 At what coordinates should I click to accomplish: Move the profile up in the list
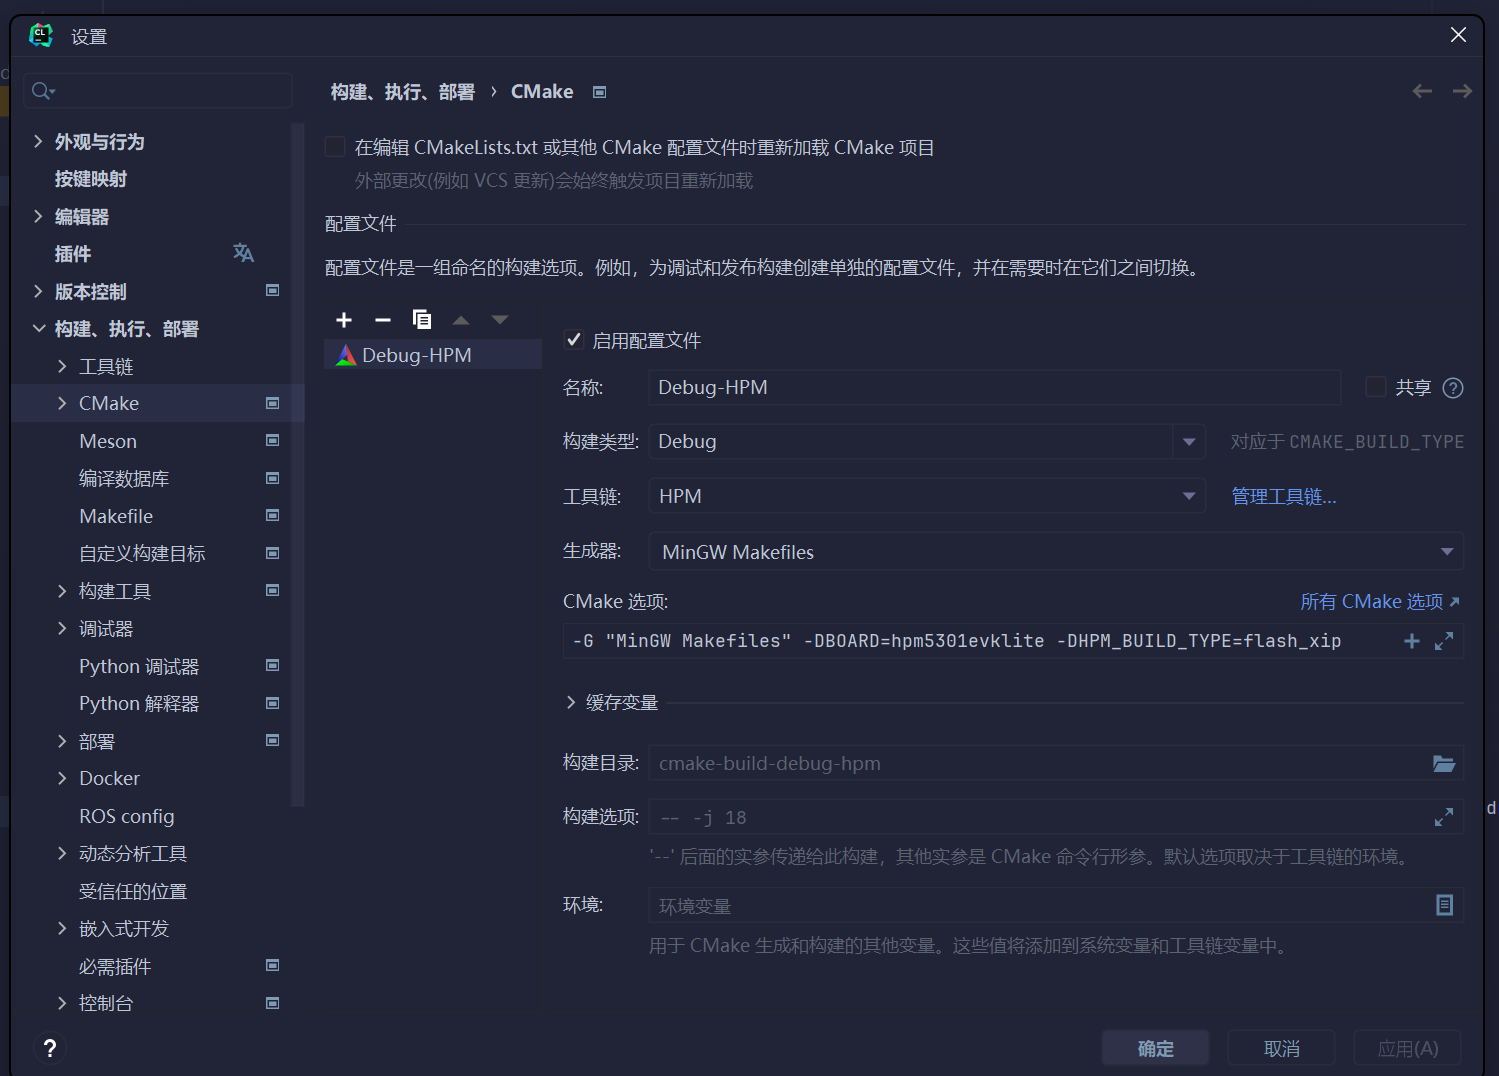coord(461,320)
